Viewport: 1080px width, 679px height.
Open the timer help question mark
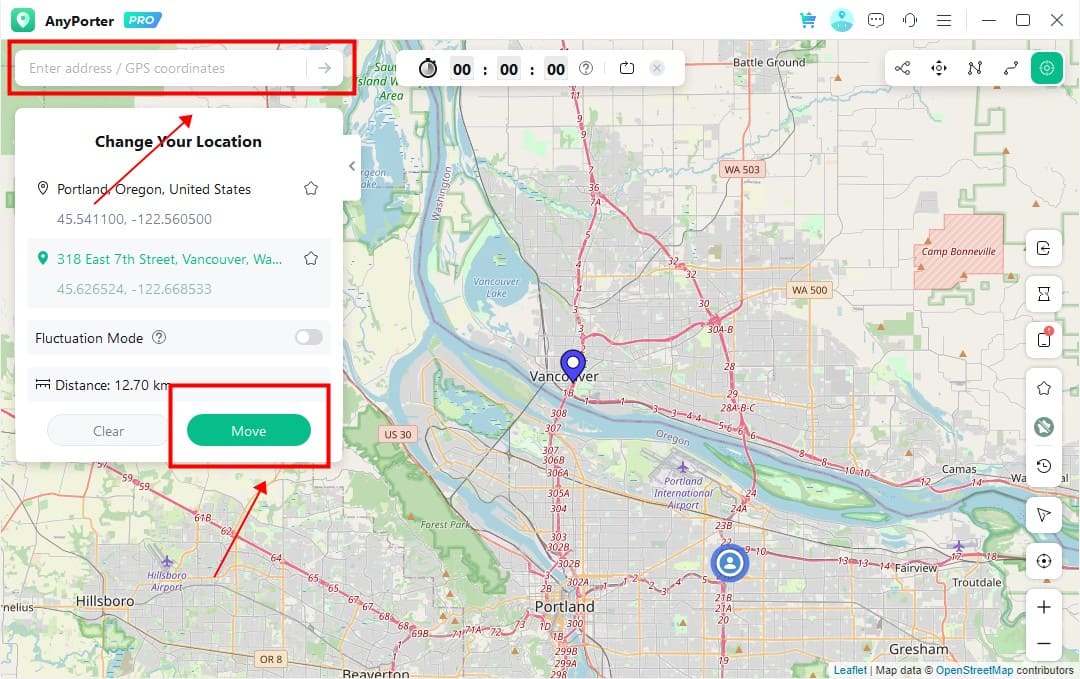(x=586, y=68)
